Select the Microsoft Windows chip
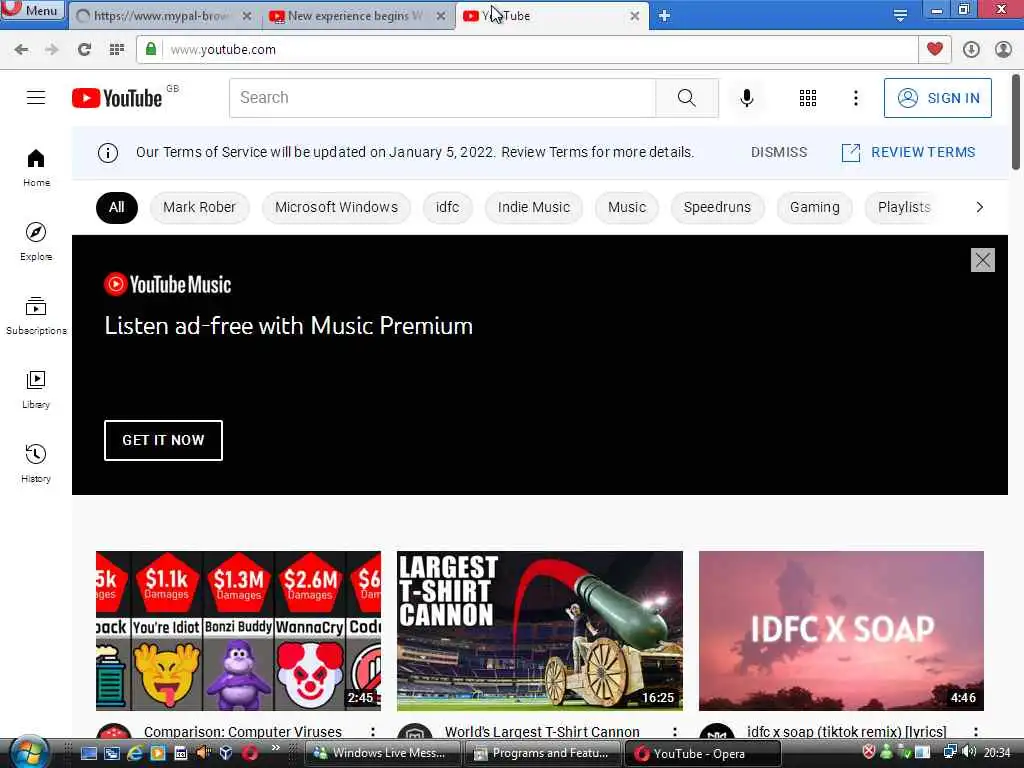Screen dimensions: 1024x768 pyautogui.click(x=336, y=208)
